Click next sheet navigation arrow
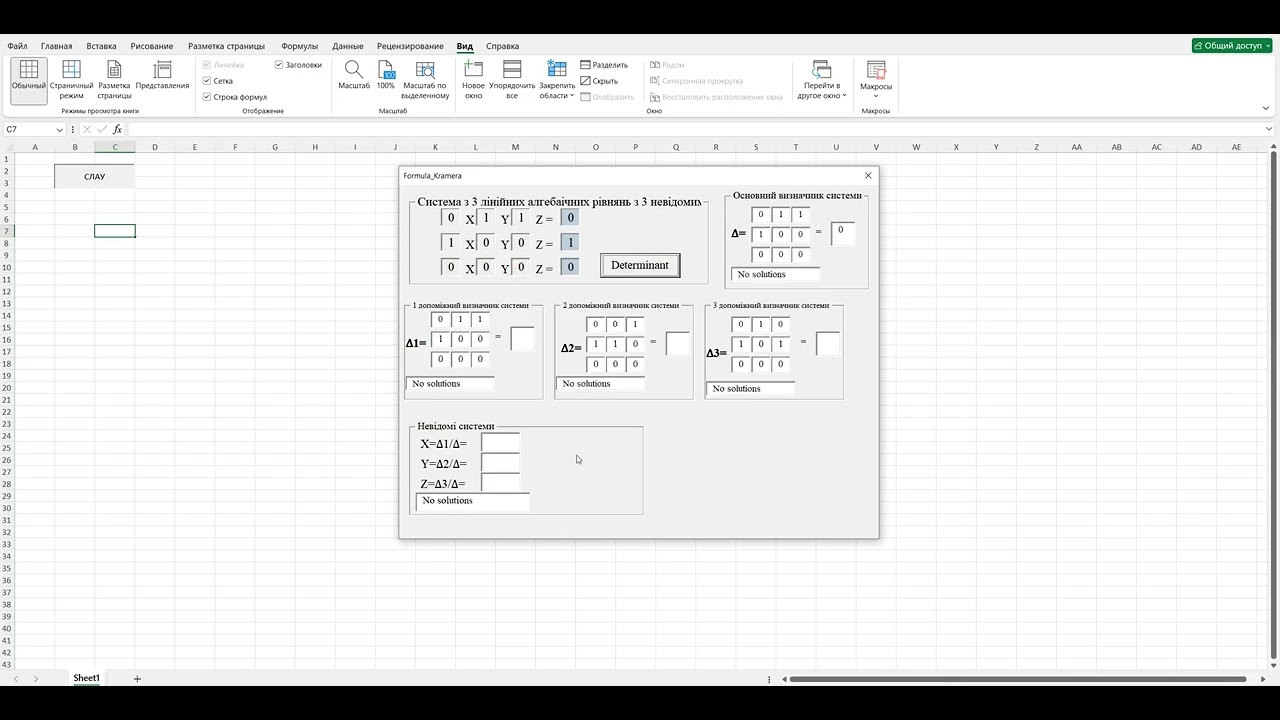 [36, 679]
